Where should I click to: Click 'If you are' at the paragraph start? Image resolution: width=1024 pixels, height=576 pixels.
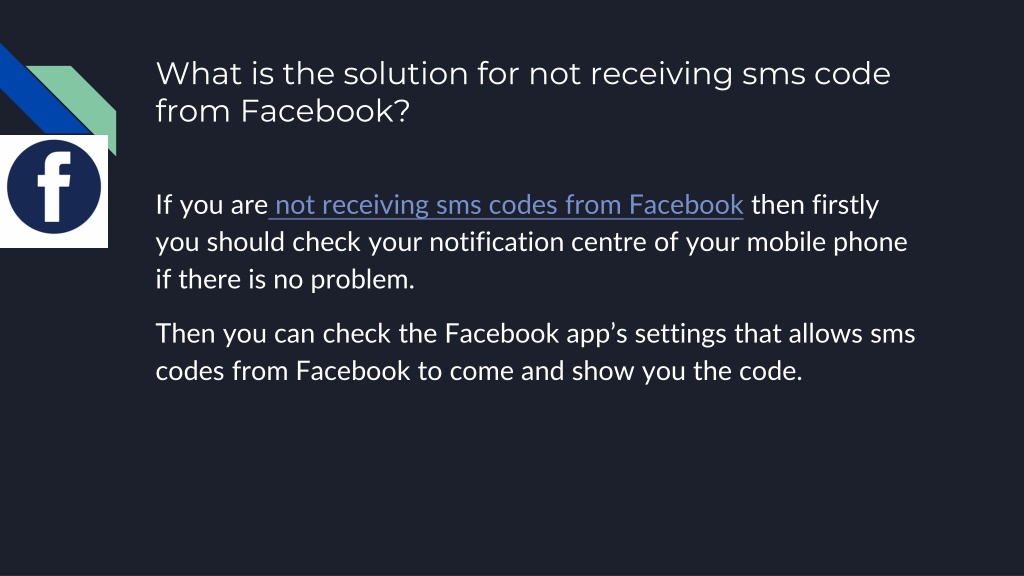pos(212,205)
